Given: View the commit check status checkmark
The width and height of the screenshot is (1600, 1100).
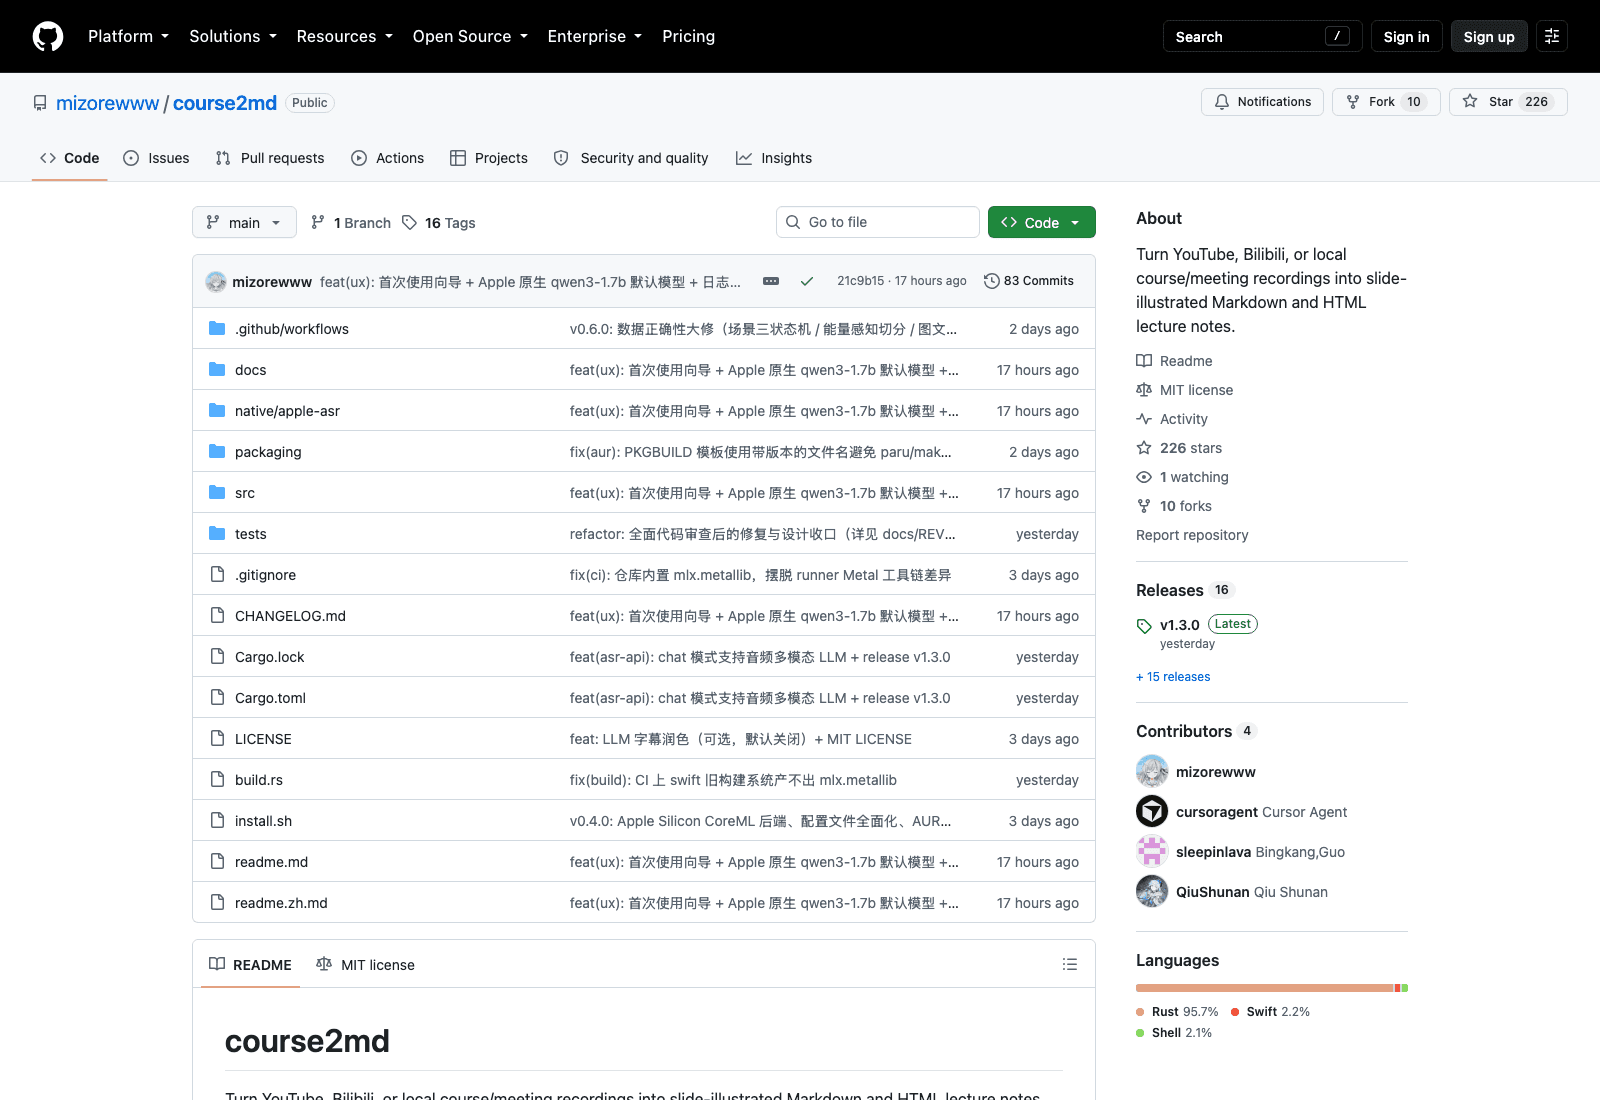Looking at the screenshot, I should pos(806,281).
